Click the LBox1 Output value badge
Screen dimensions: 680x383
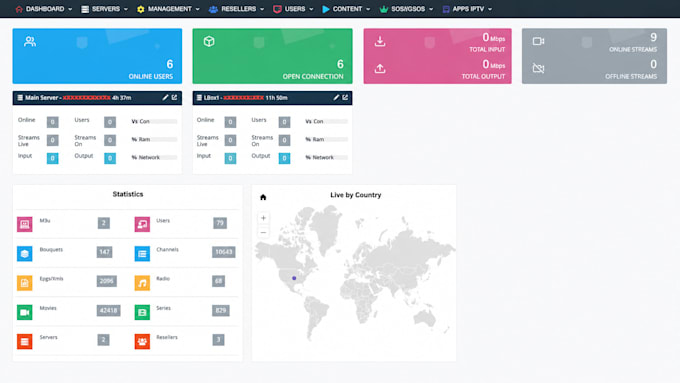click(x=284, y=158)
